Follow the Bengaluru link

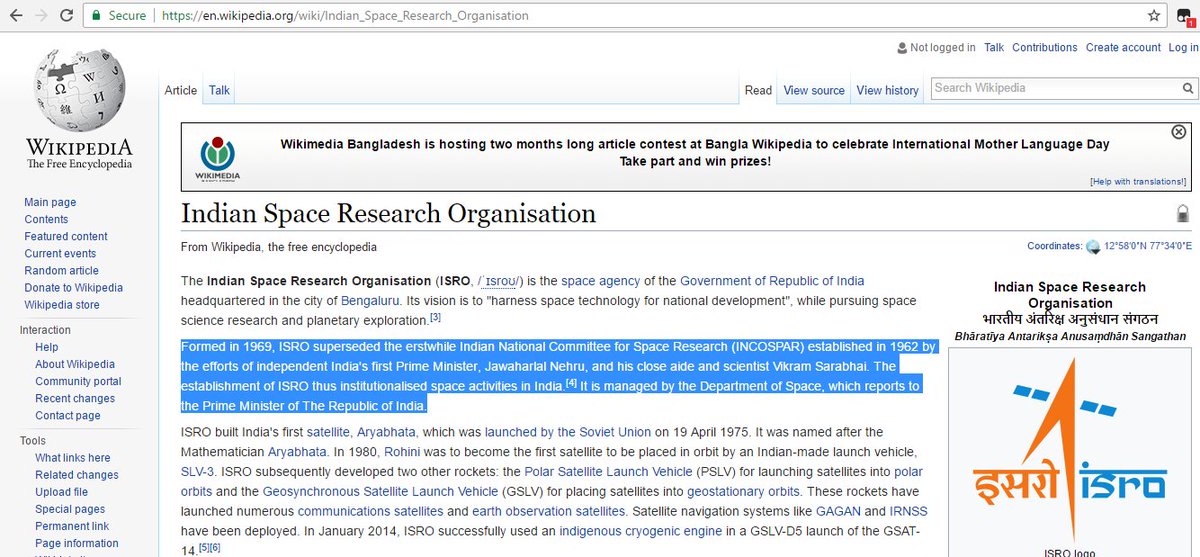point(370,300)
